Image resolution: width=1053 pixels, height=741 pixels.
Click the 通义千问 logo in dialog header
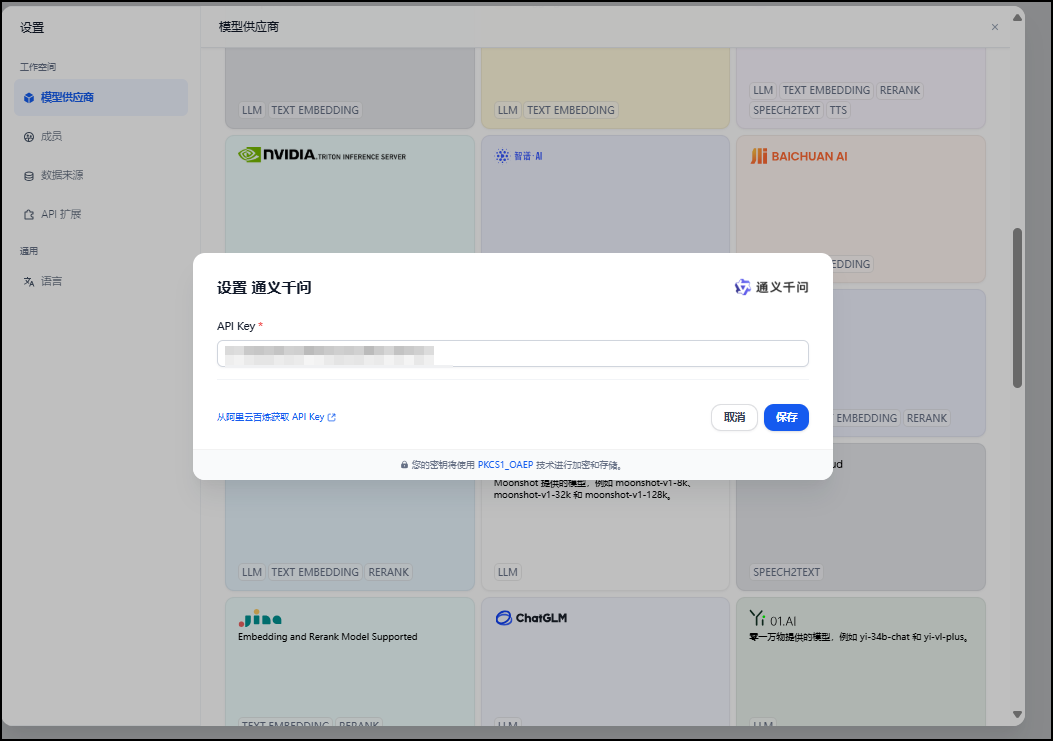click(772, 288)
